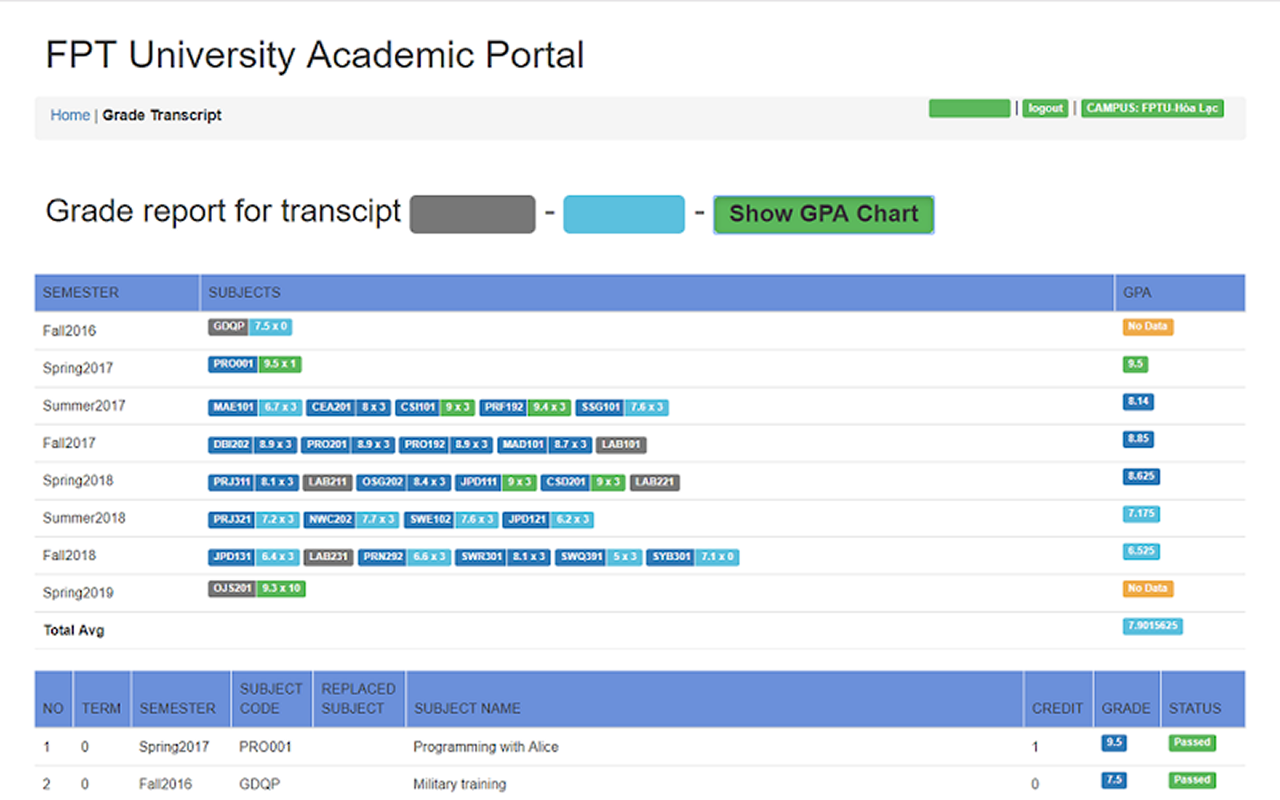Click the Home breadcrumb link
Image resolution: width=1280 pixels, height=800 pixels.
point(70,115)
